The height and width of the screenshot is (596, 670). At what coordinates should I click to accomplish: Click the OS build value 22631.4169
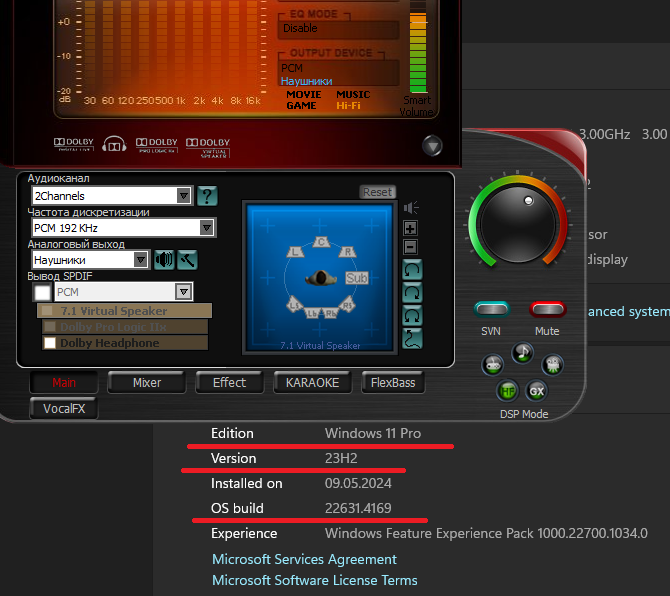pos(358,508)
